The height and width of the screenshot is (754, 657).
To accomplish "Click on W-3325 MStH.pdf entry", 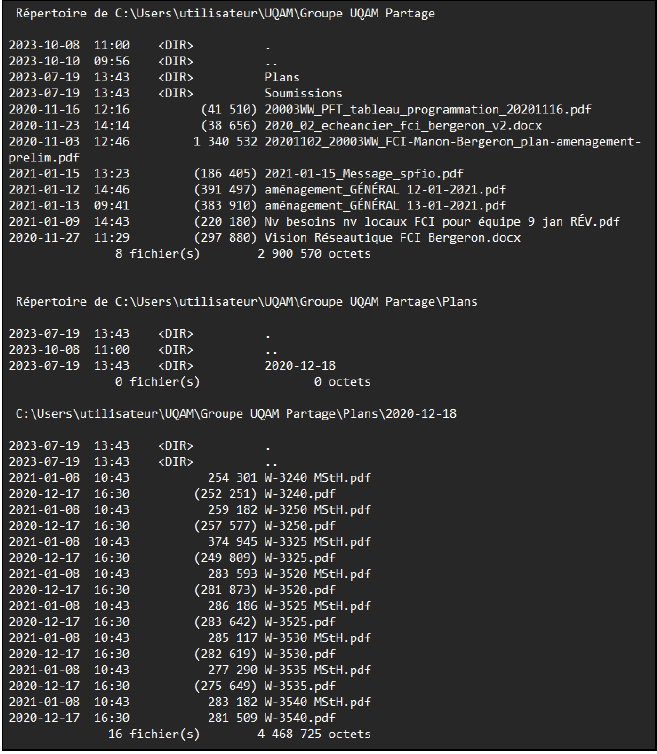I will click(x=317, y=541).
